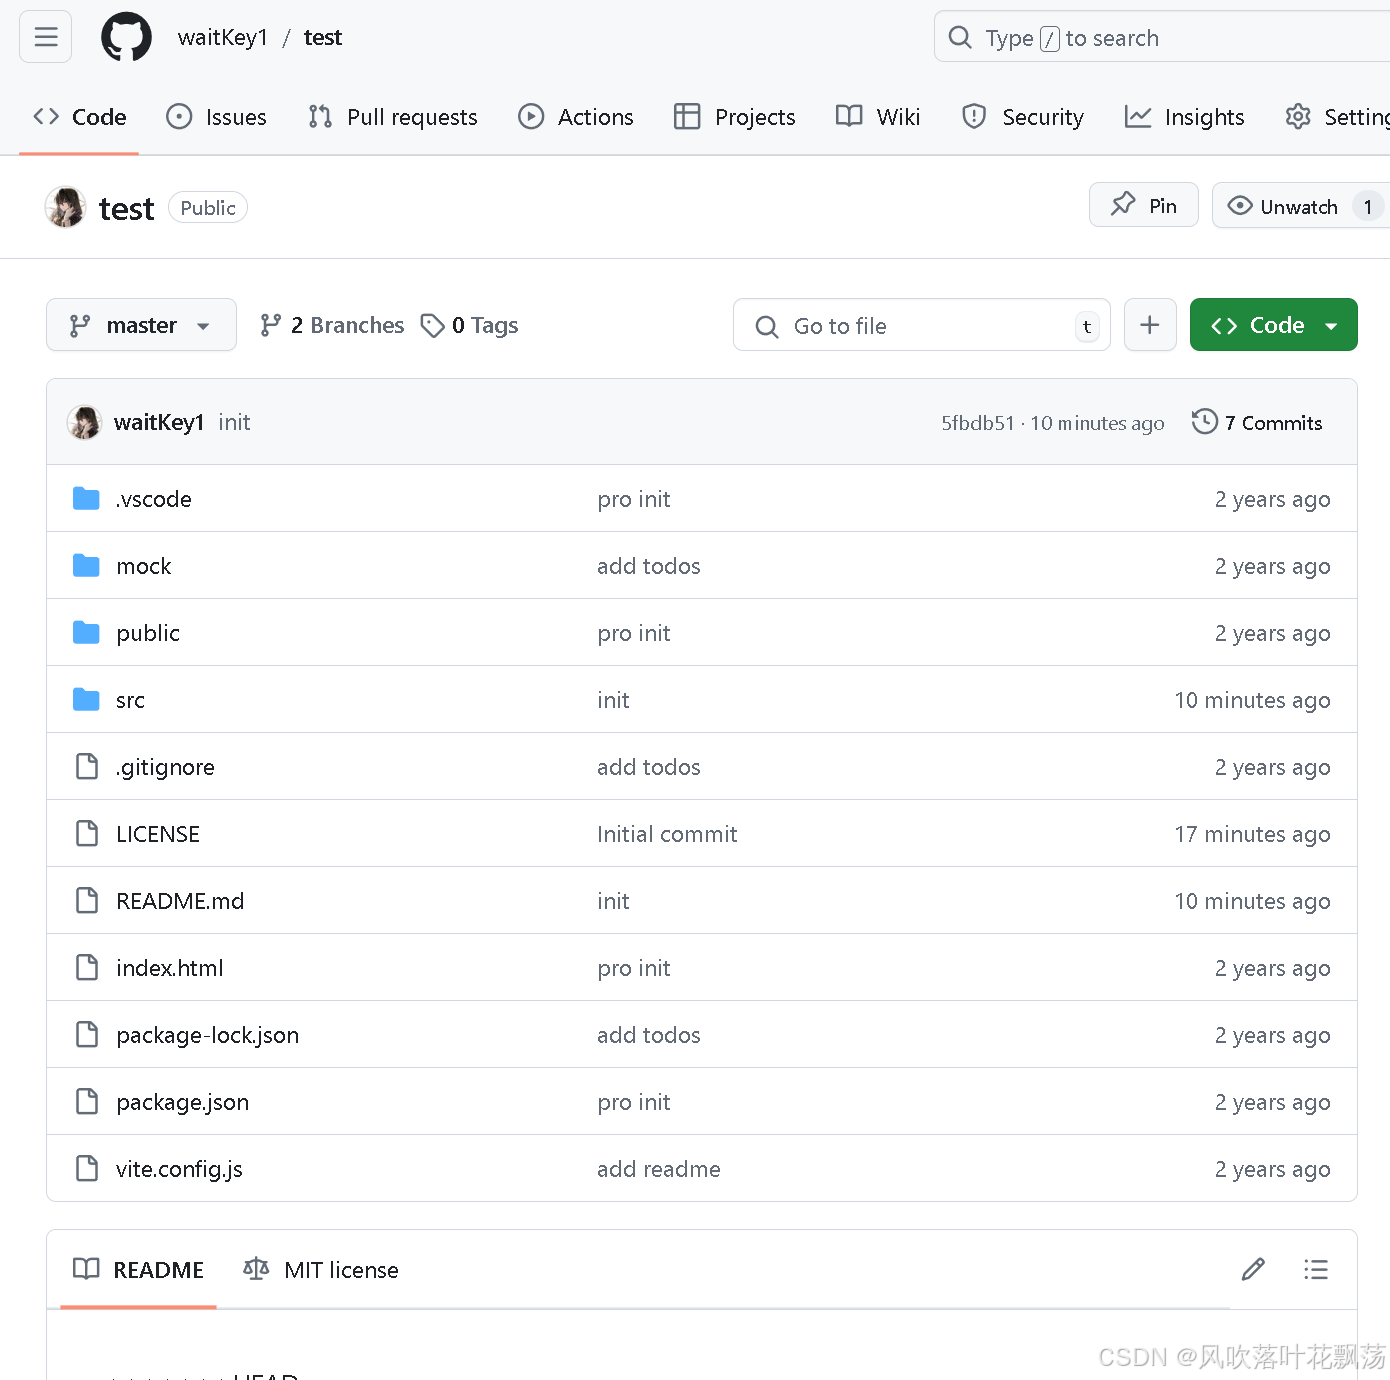Viewport: 1390px width, 1380px height.
Task: Click waitKey1 author name in commit bar
Action: [x=159, y=422]
